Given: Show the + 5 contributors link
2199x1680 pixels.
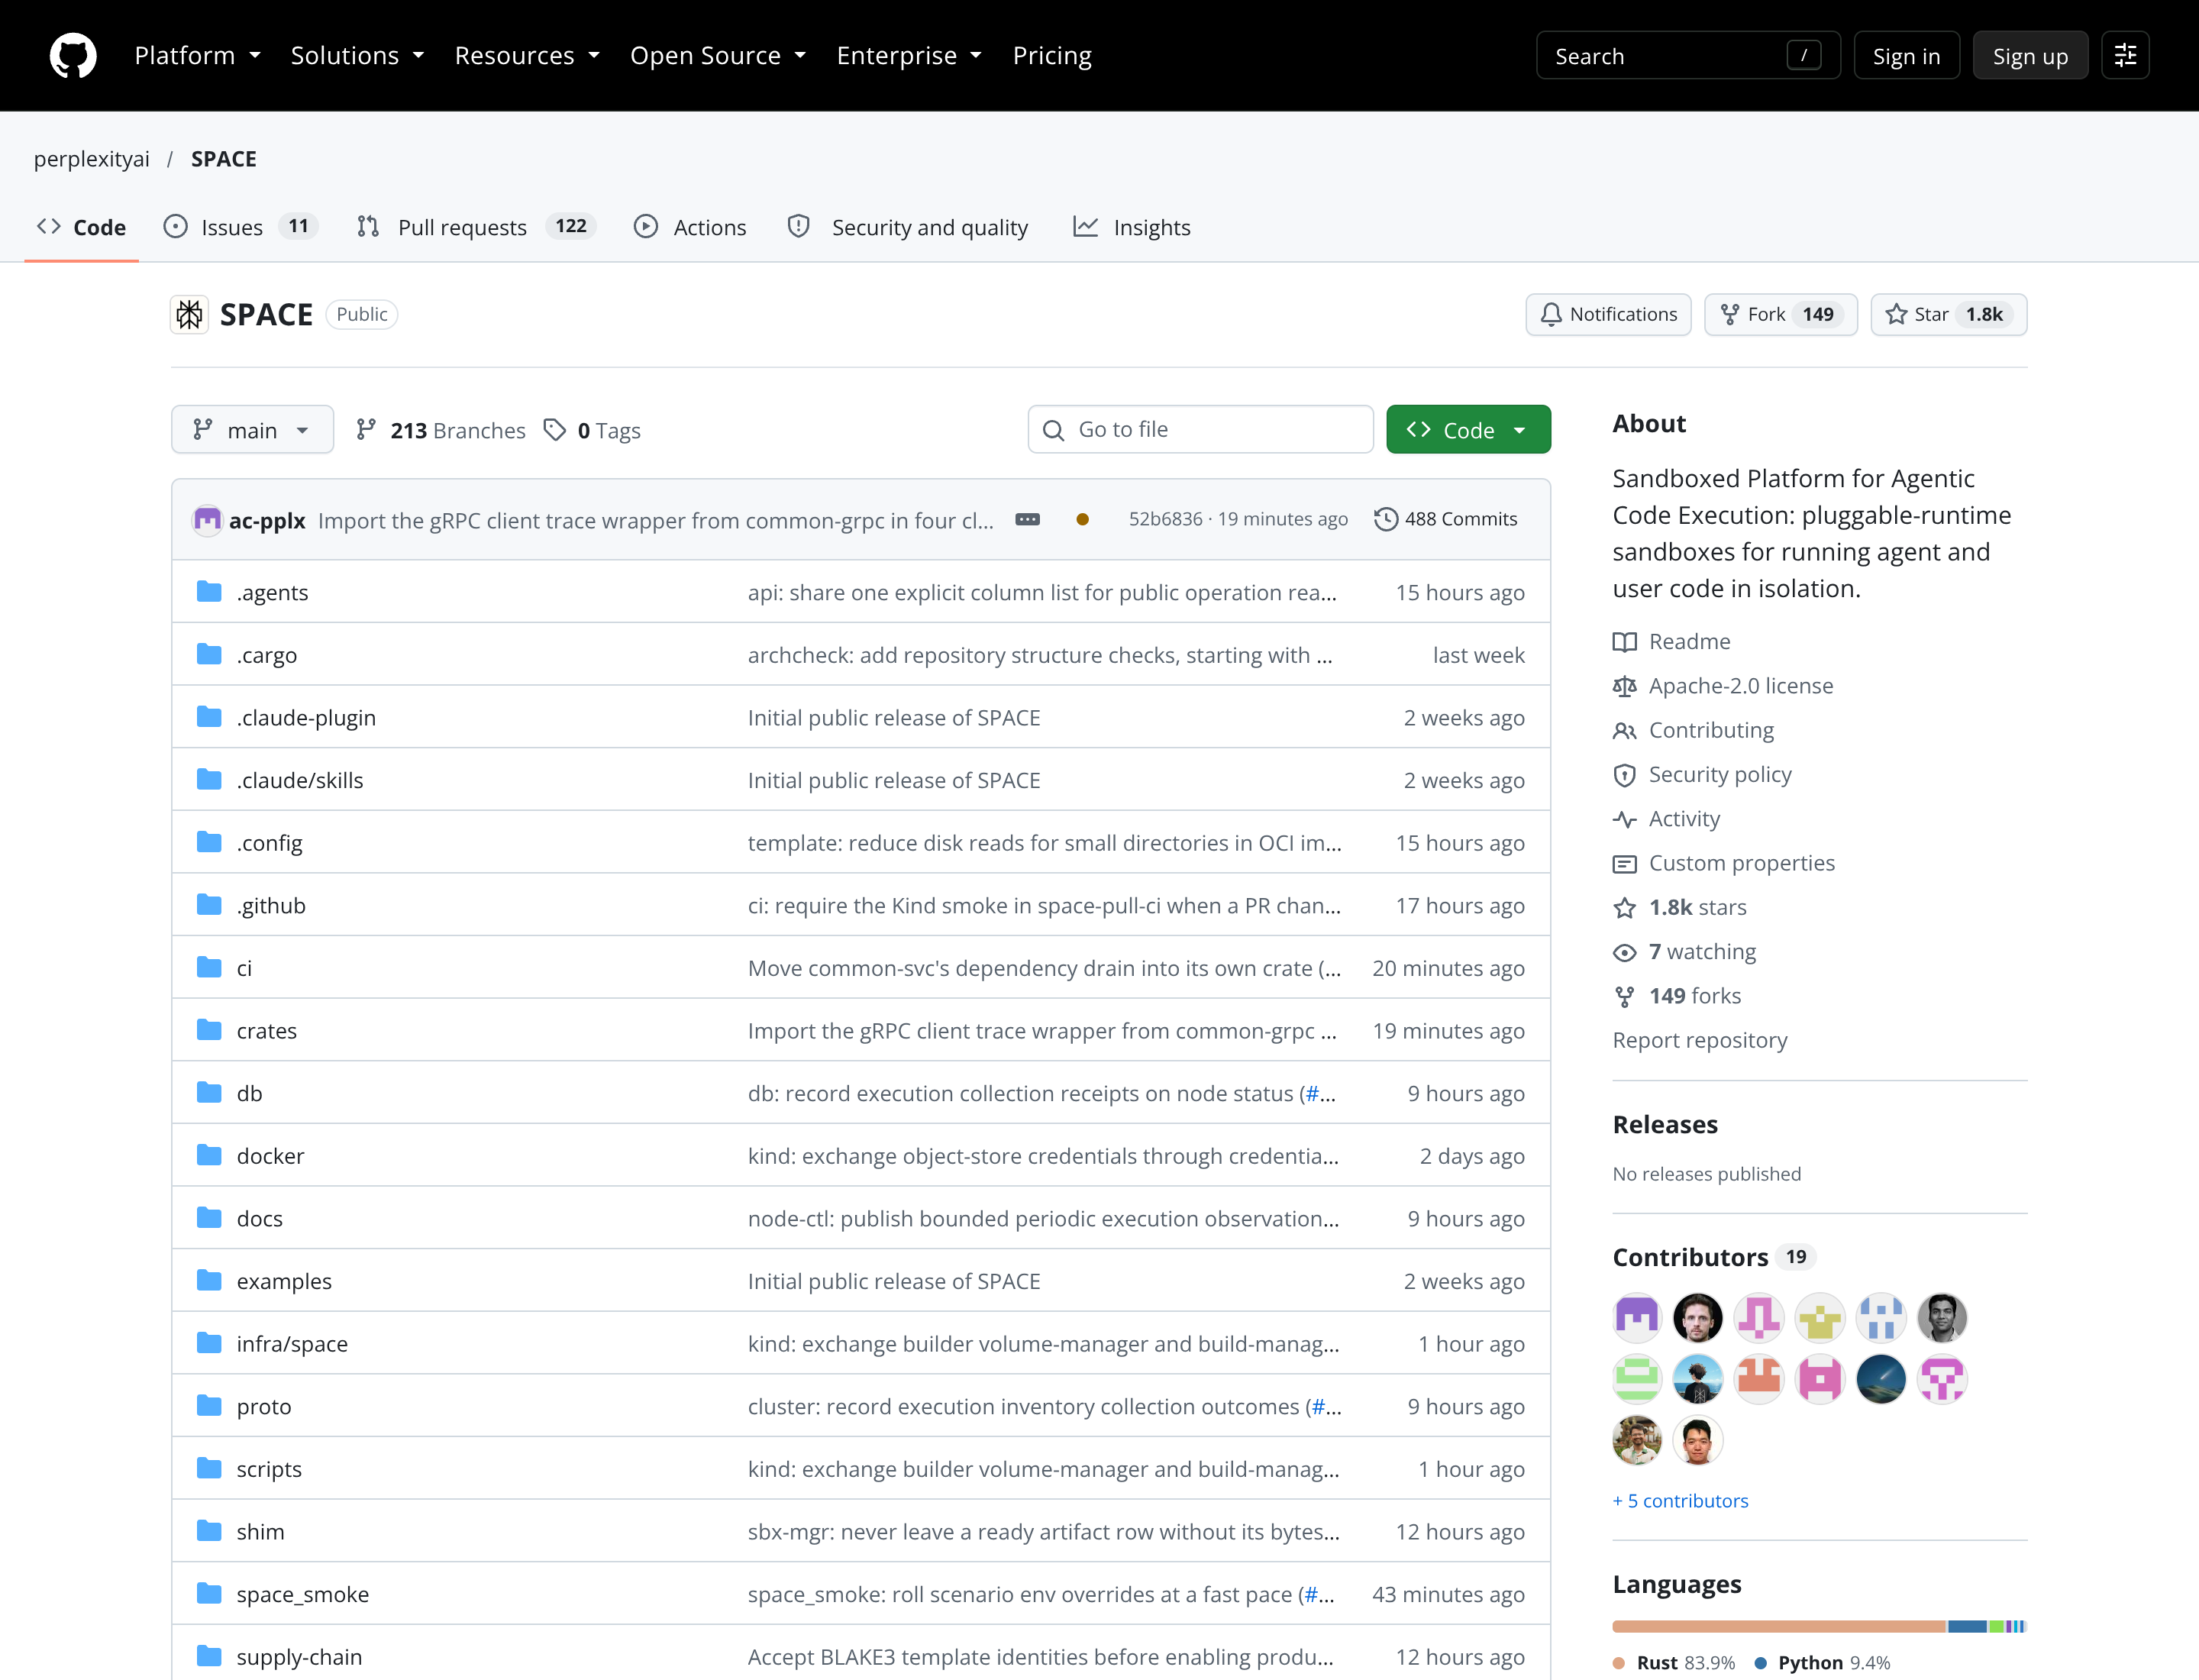Looking at the screenshot, I should 1680,1501.
